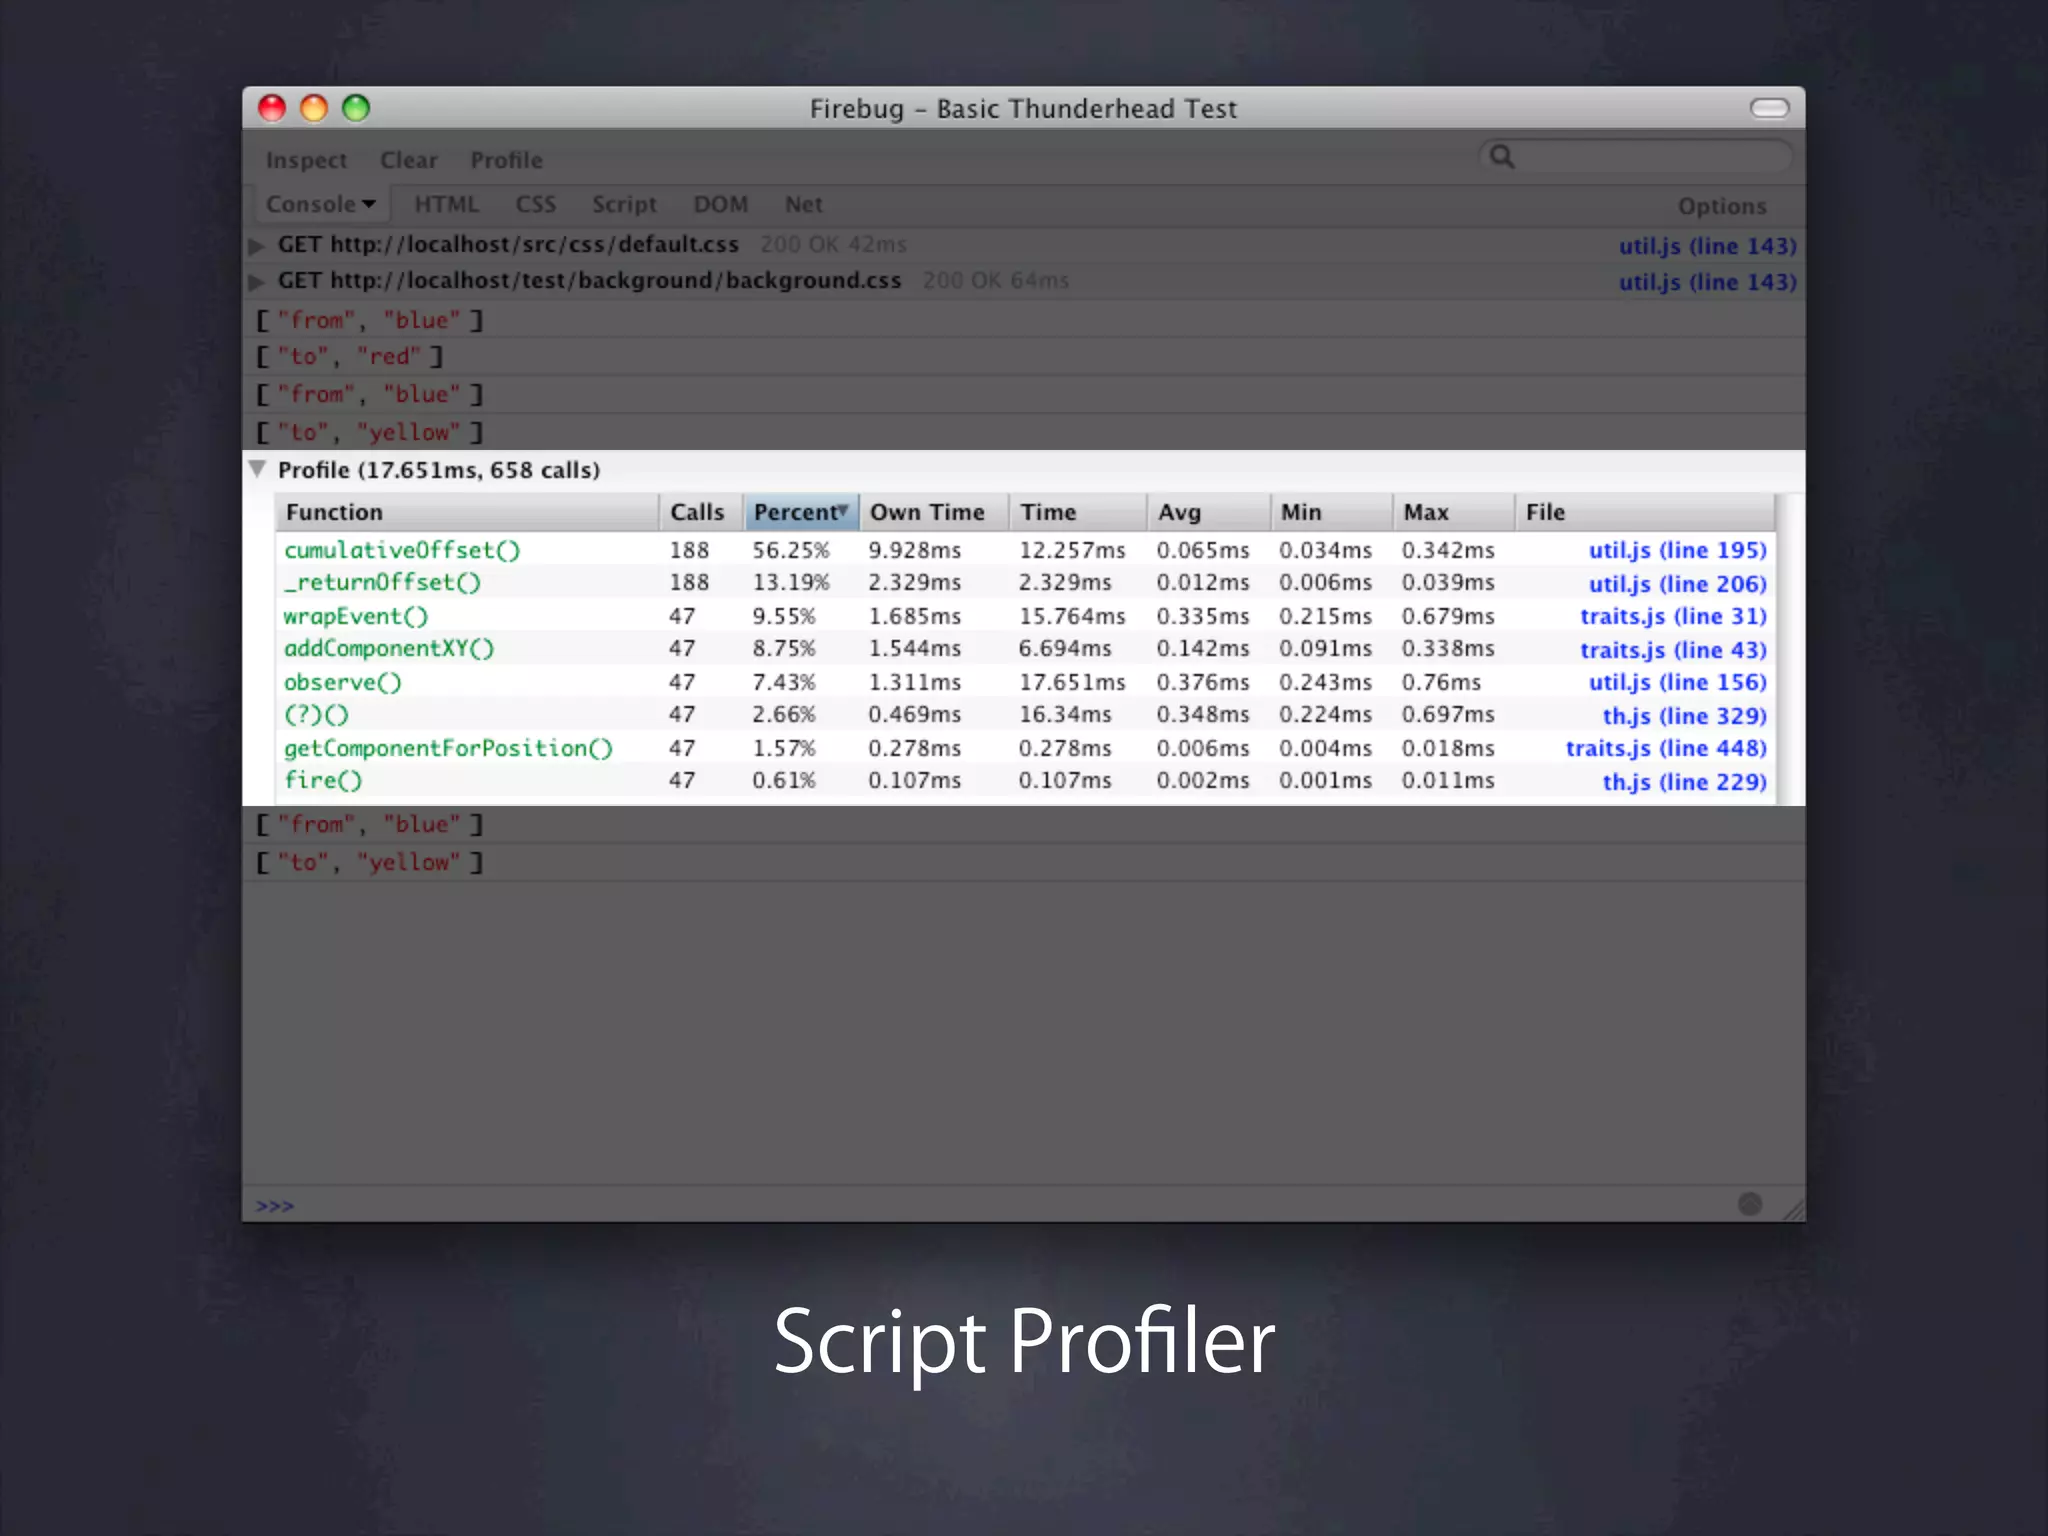Open util.js (line 156) file link
2048x1536 pixels.
(1677, 682)
